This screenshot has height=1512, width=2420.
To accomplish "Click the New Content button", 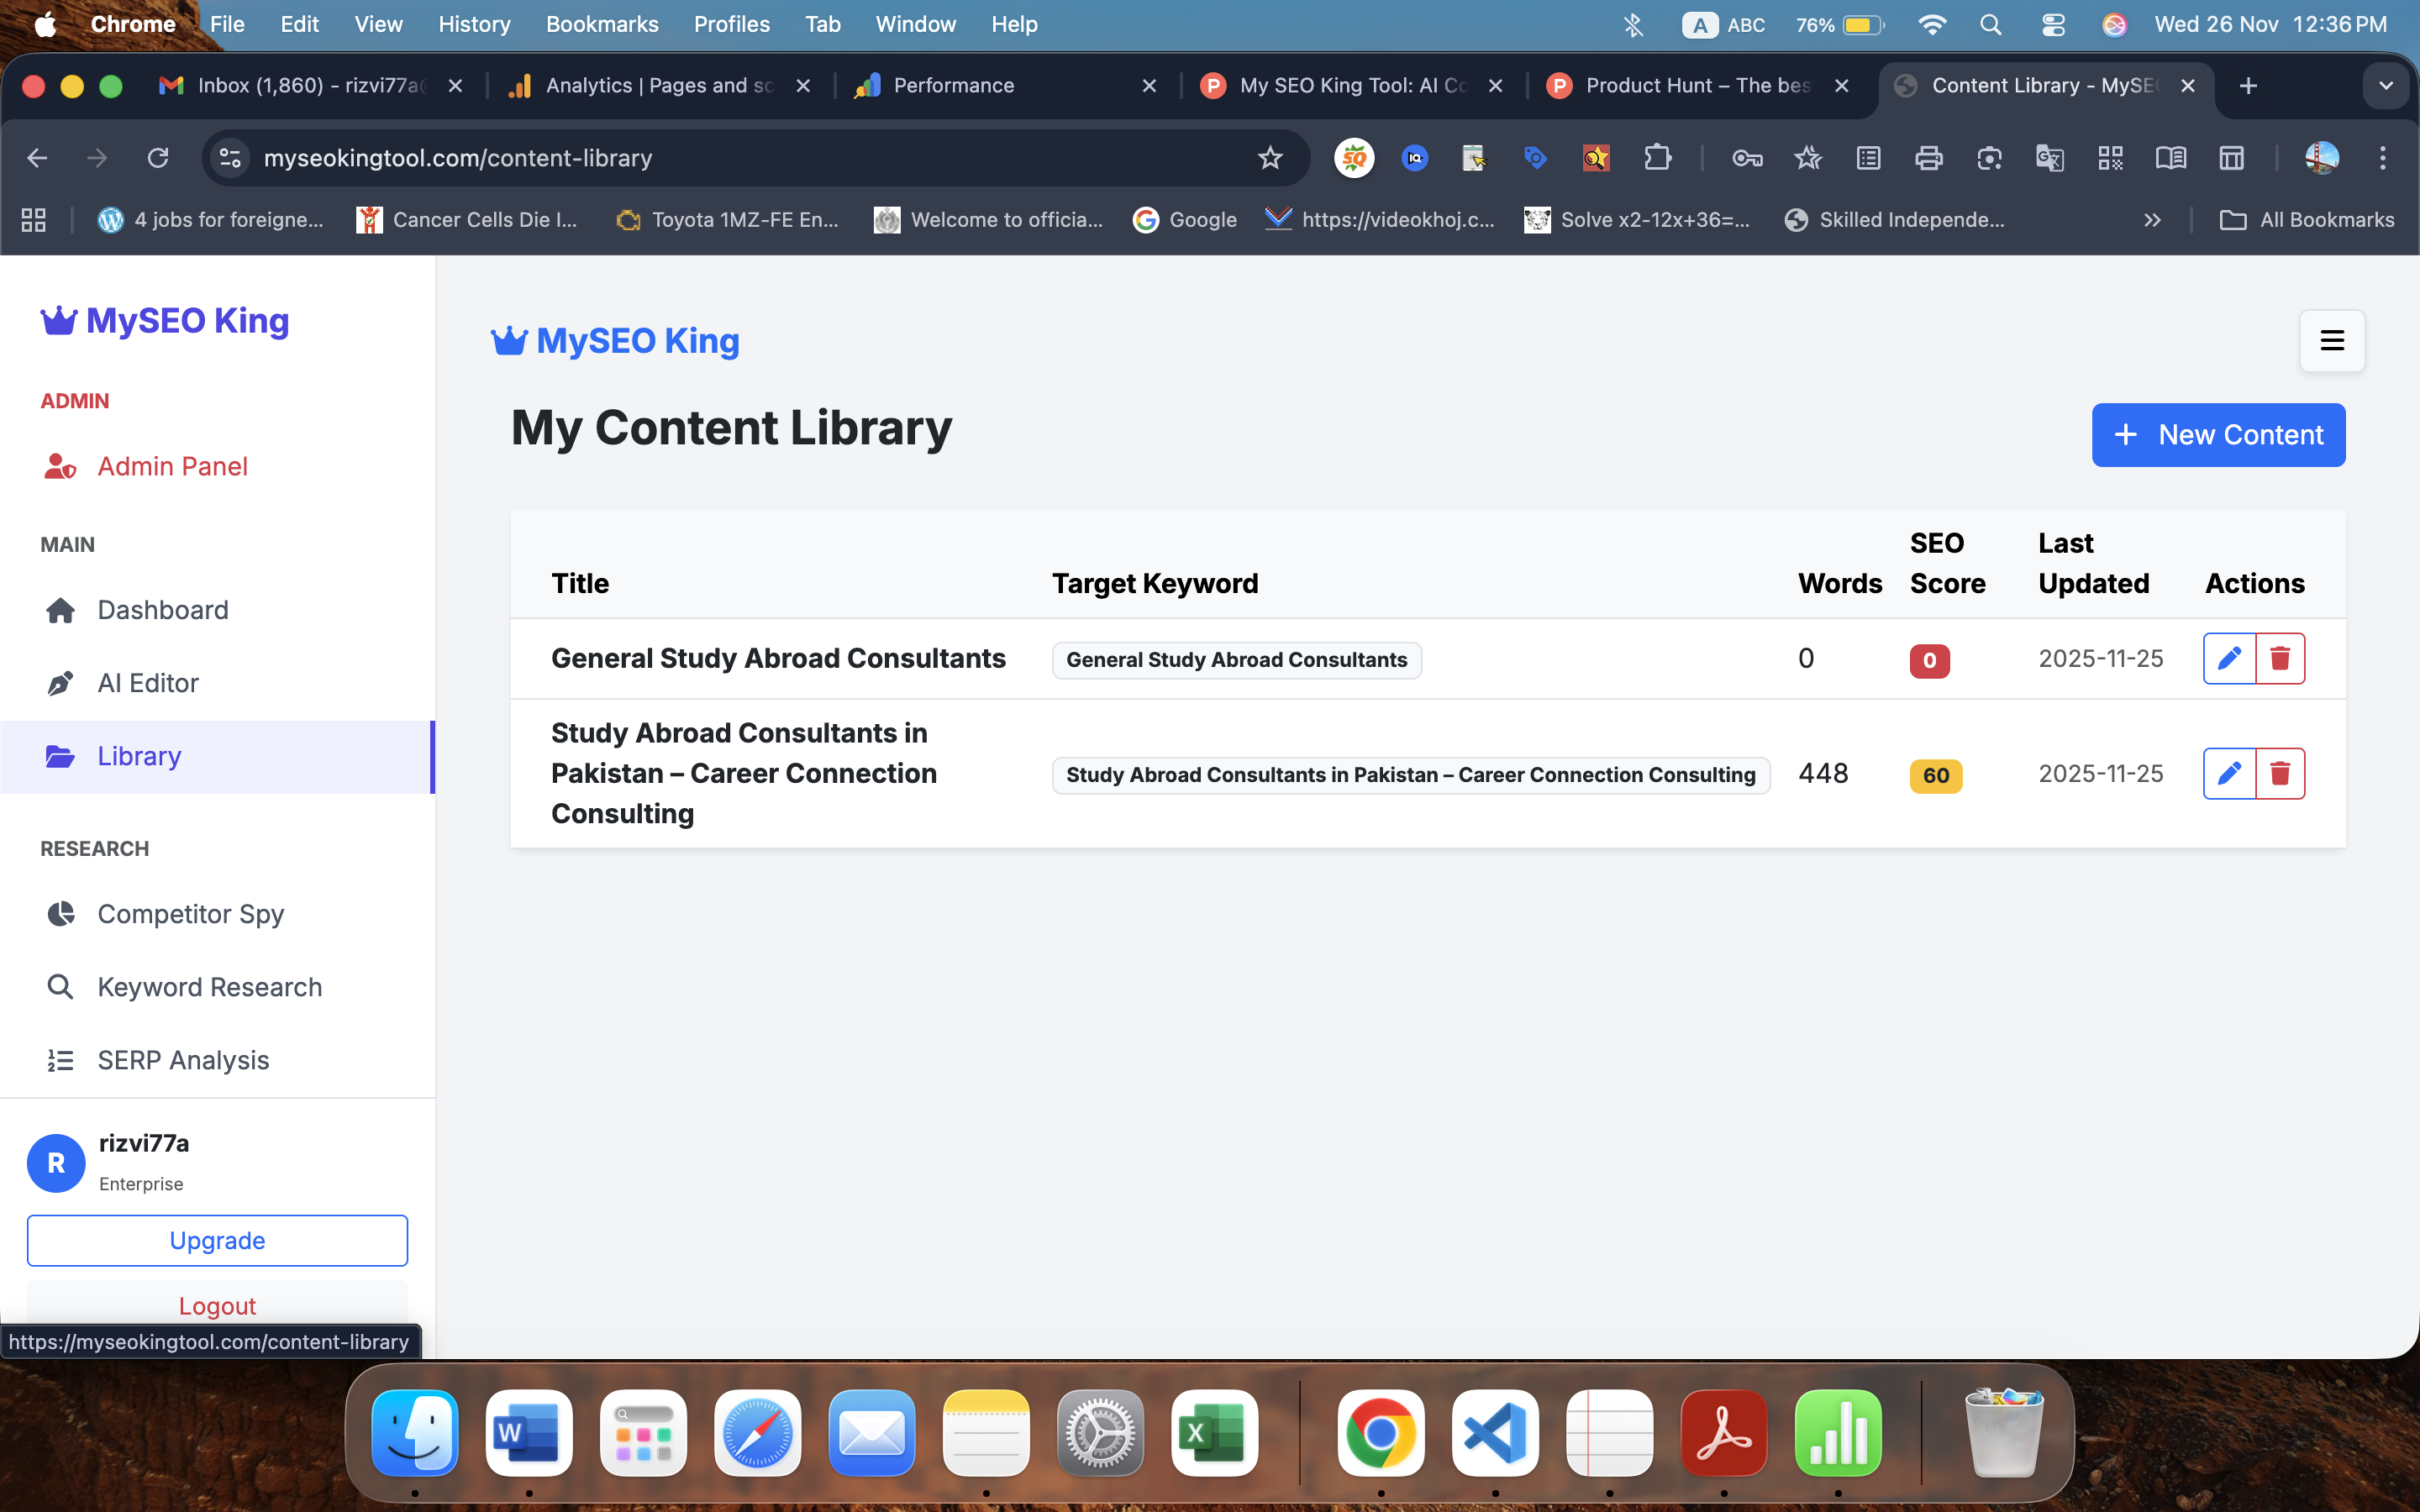I will tap(2218, 435).
